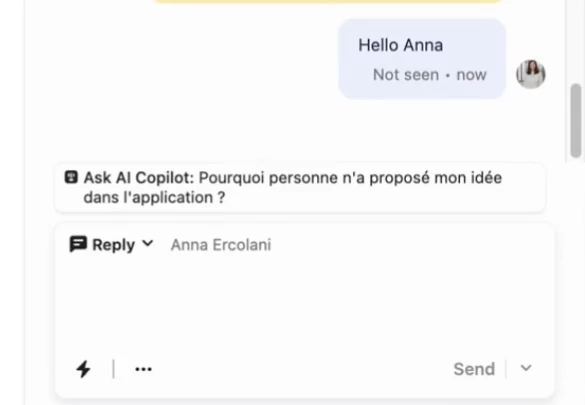Image resolution: width=585 pixels, height=405 pixels.
Task: Click the conversation vertical scrollbar thumb
Action: [576, 120]
